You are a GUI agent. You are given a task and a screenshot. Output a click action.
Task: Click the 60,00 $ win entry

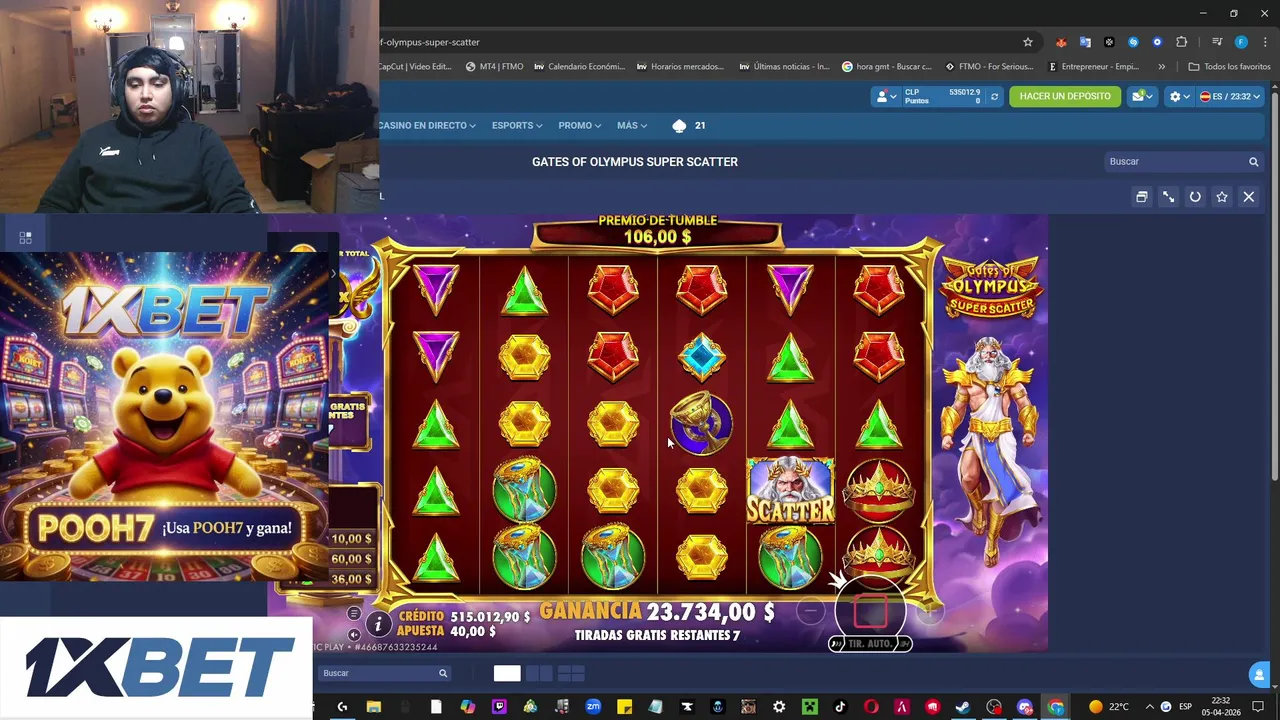[x=351, y=559]
